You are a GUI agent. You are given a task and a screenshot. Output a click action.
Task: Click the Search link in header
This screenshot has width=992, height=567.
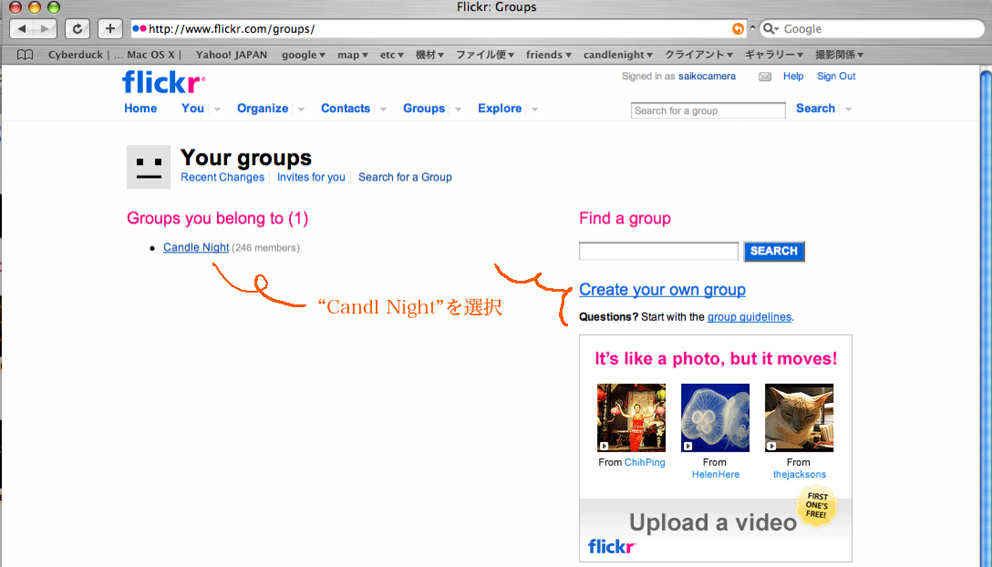pos(815,108)
